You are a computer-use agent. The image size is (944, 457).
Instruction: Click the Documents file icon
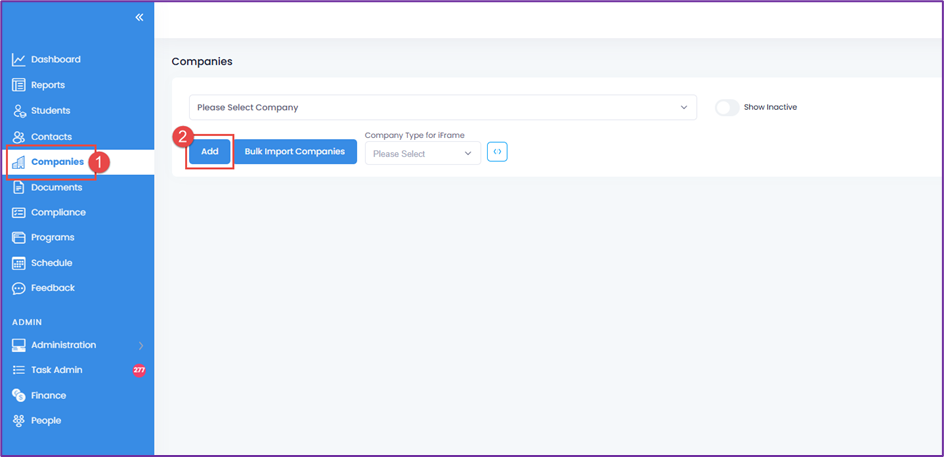pos(19,187)
